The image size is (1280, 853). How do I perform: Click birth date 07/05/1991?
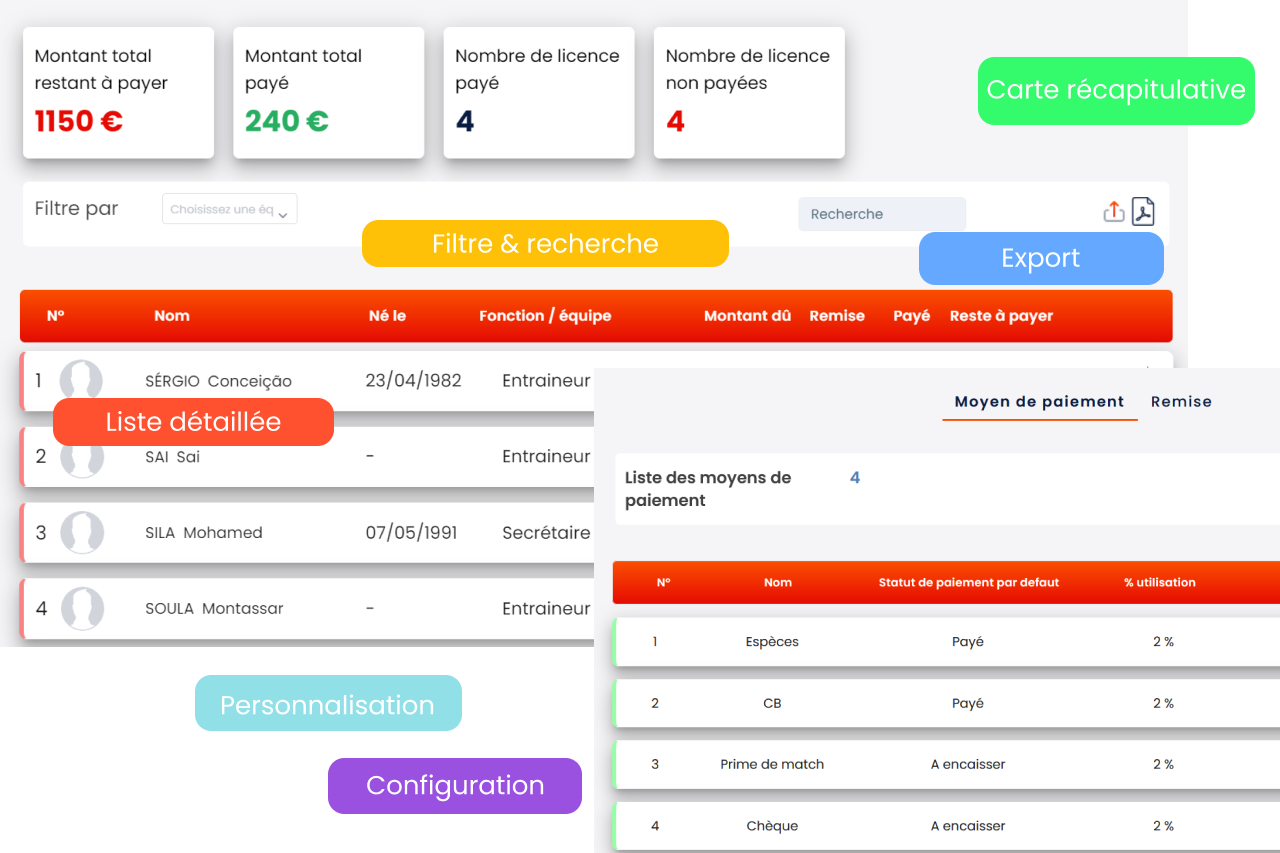click(x=411, y=533)
